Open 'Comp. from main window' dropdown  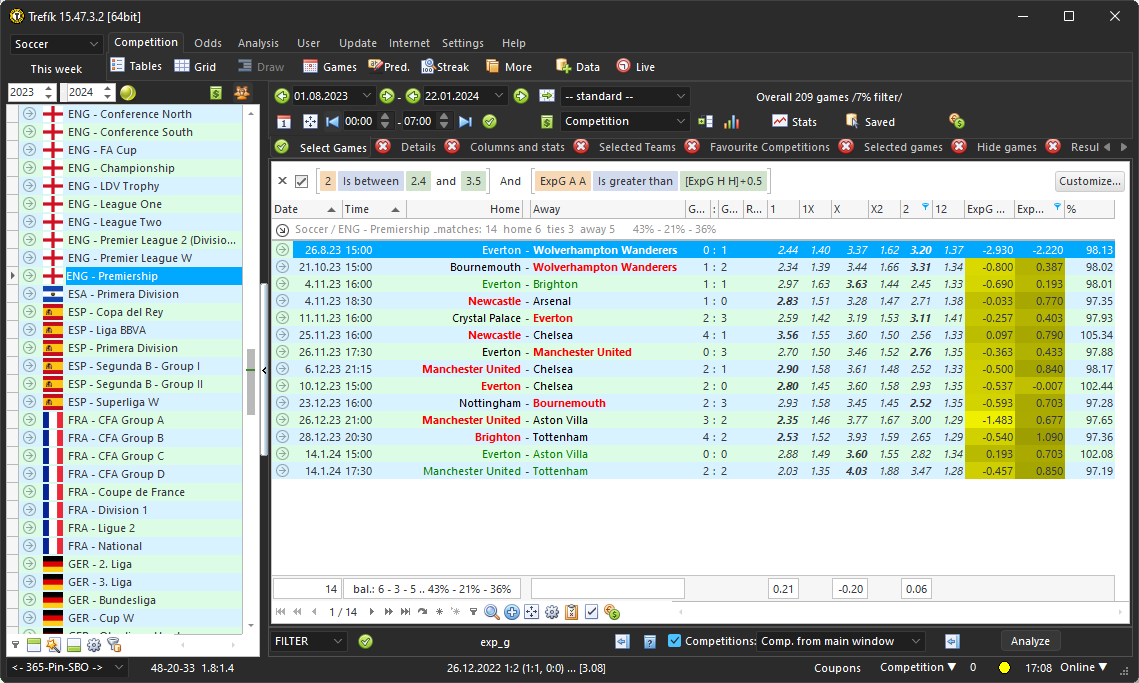[841, 641]
